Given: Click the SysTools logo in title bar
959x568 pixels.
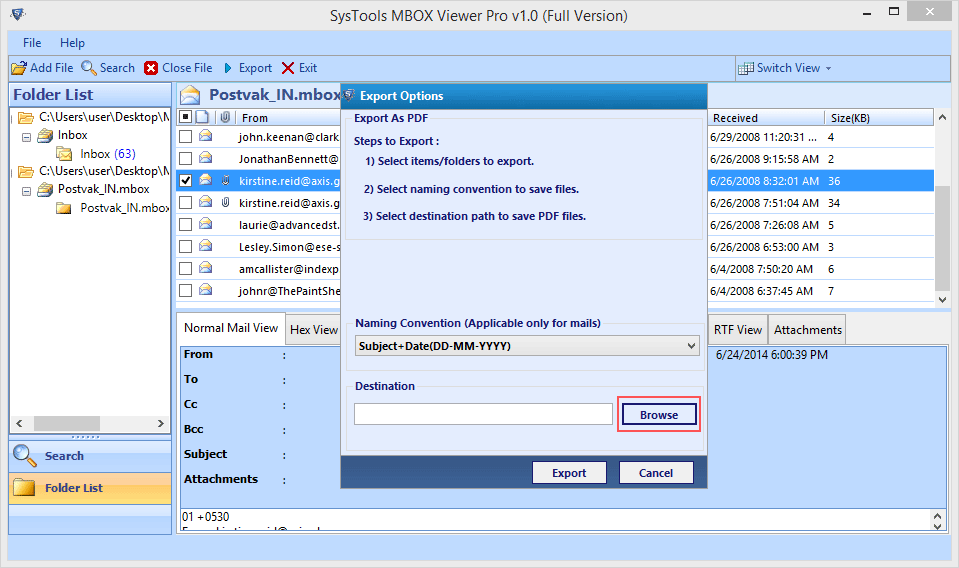Looking at the screenshot, I should click(x=18, y=14).
